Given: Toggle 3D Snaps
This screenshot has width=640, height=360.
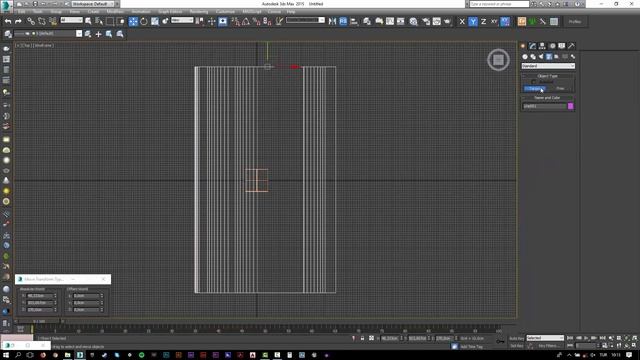Looking at the screenshot, I should coord(236,21).
